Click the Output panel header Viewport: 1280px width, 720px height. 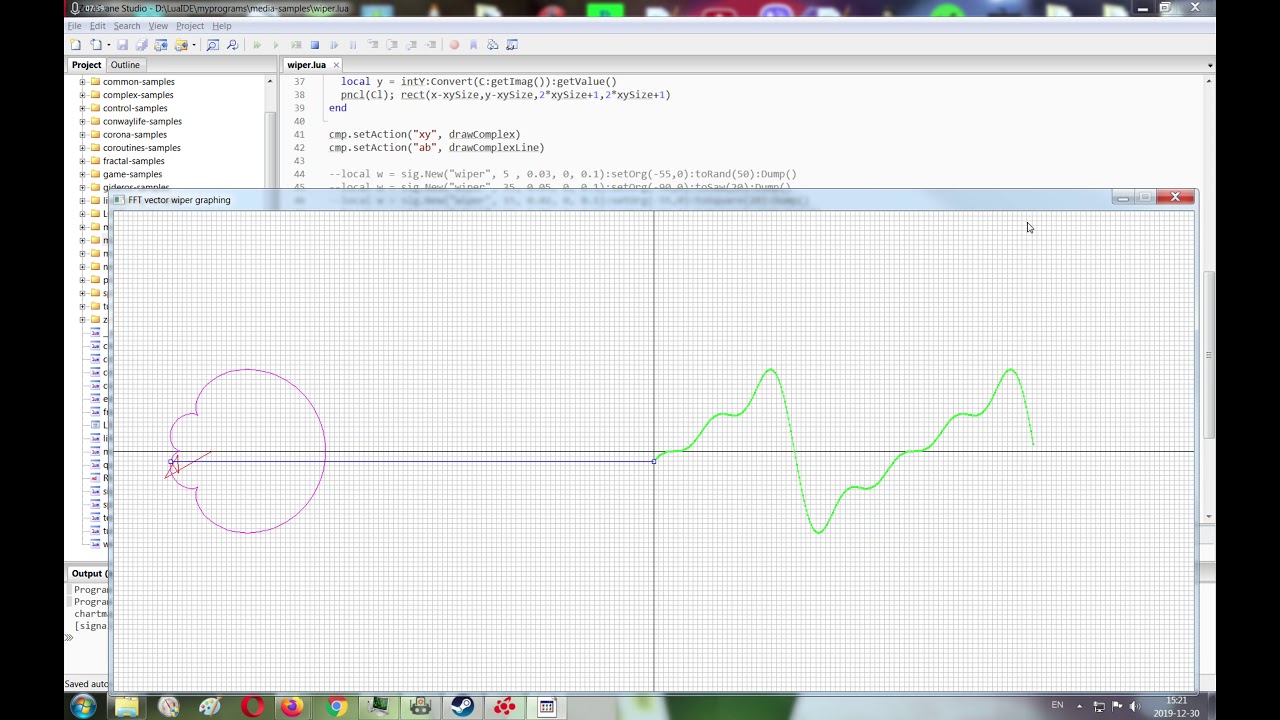(88, 574)
